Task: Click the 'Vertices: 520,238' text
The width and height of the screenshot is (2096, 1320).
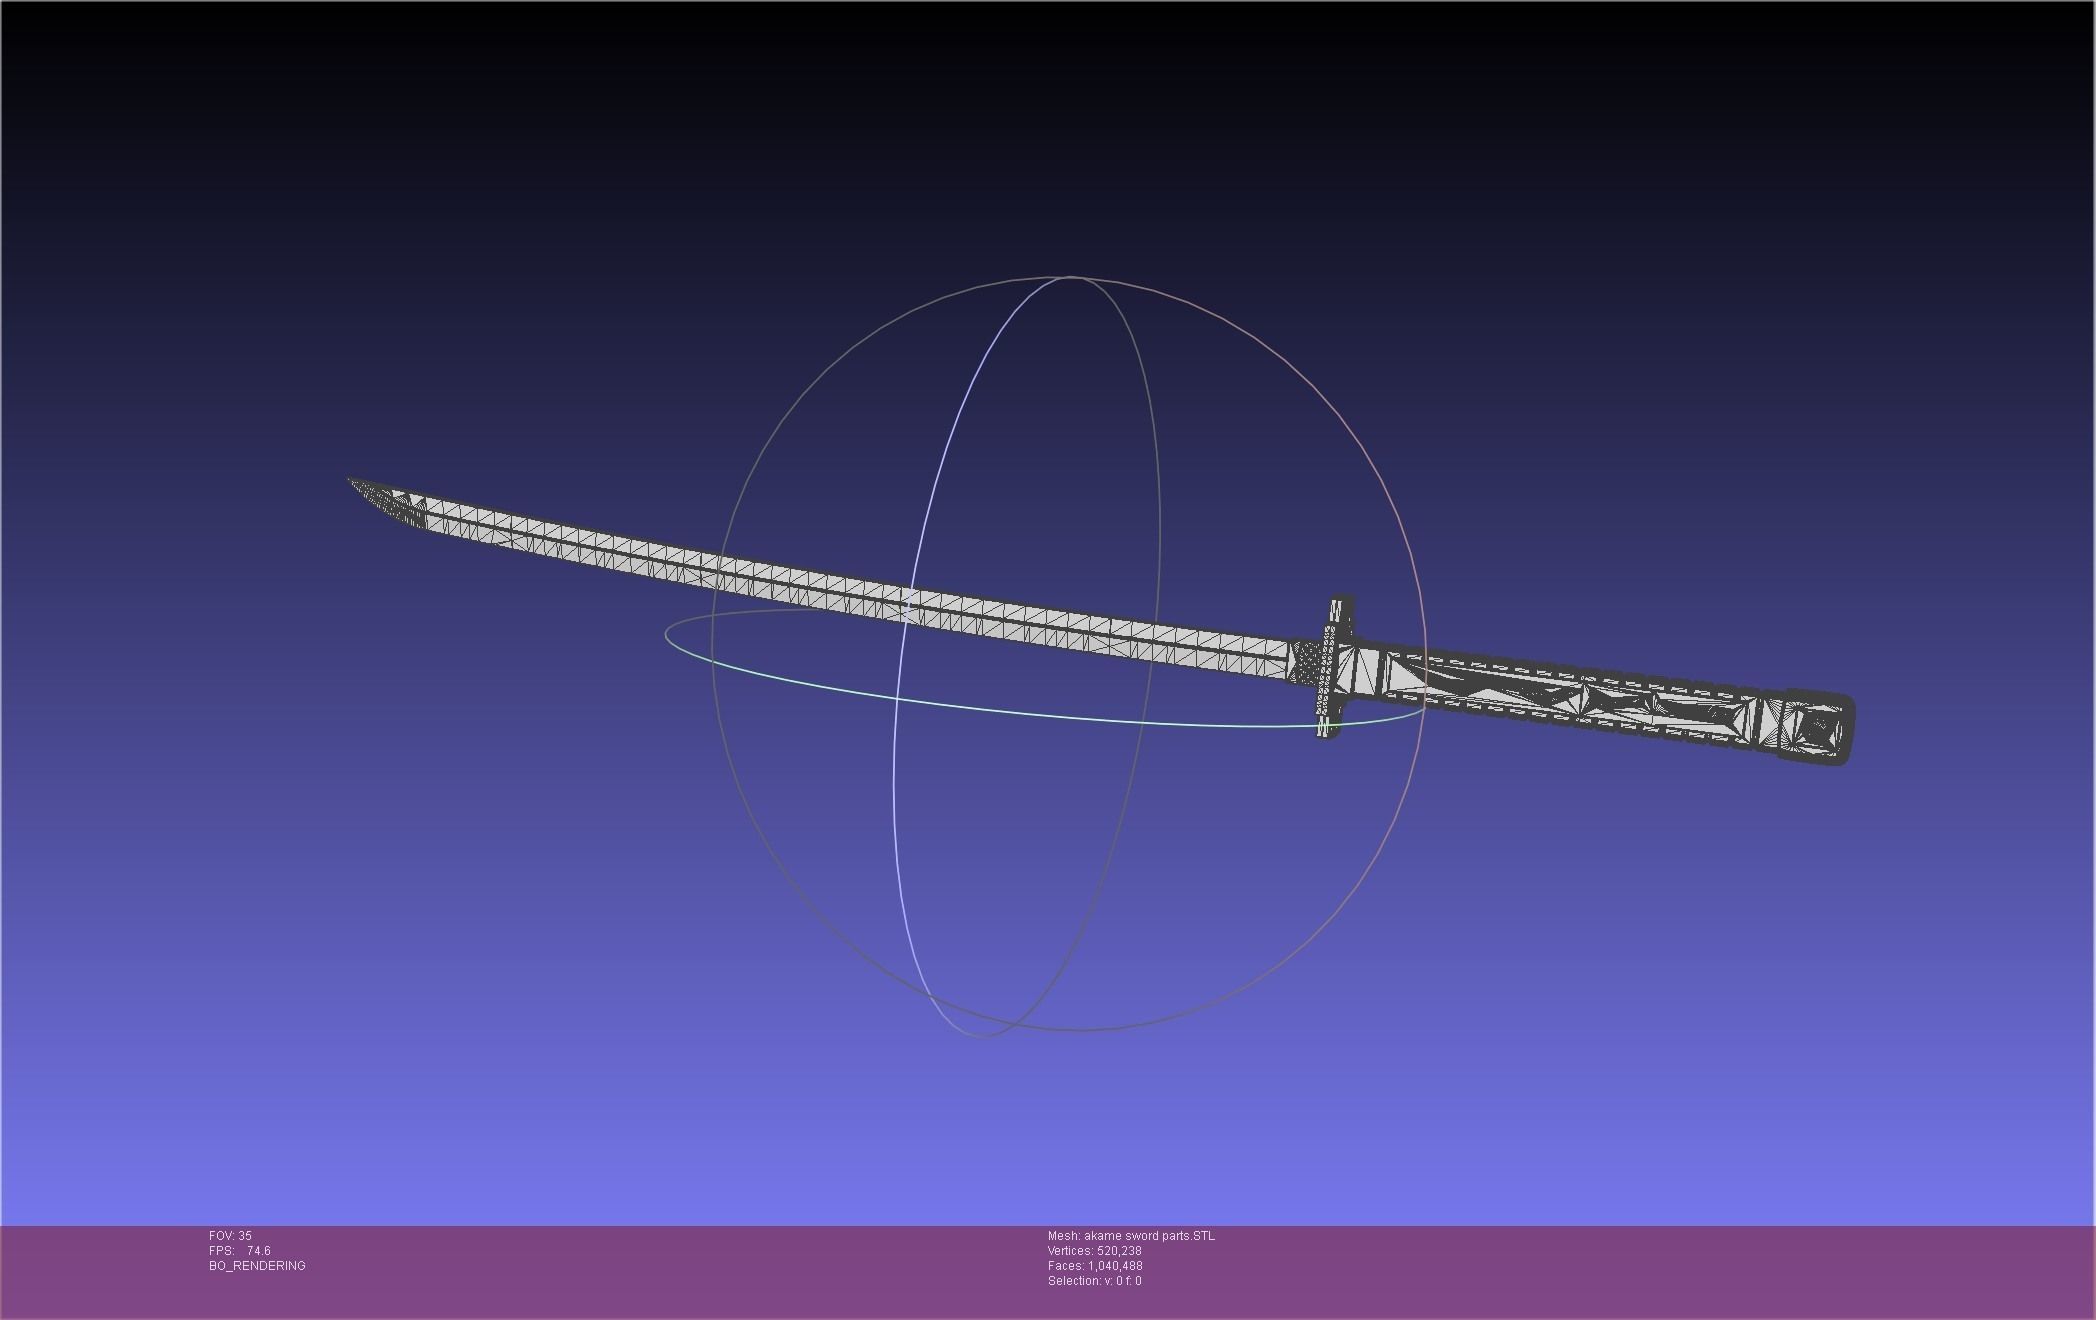Action: click(x=1094, y=1251)
